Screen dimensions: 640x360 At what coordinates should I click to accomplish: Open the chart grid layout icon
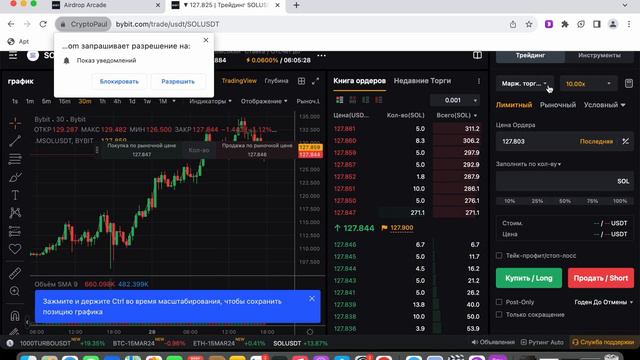[301, 81]
